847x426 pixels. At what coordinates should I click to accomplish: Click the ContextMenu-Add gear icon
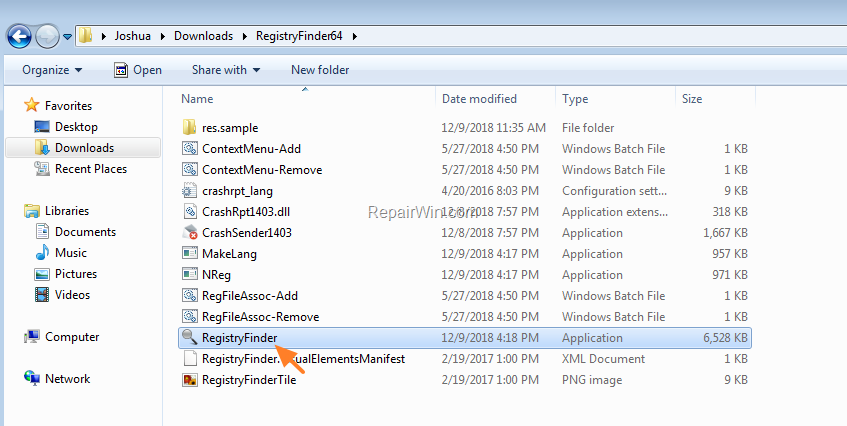(x=190, y=148)
